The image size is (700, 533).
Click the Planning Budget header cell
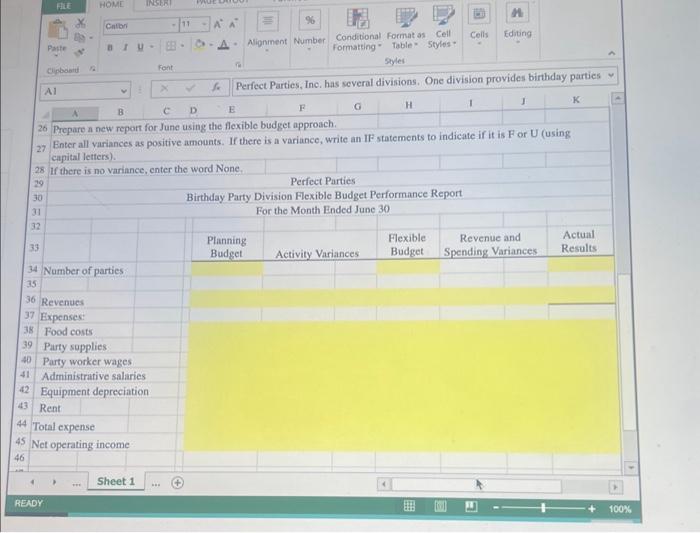pyautogui.click(x=227, y=246)
